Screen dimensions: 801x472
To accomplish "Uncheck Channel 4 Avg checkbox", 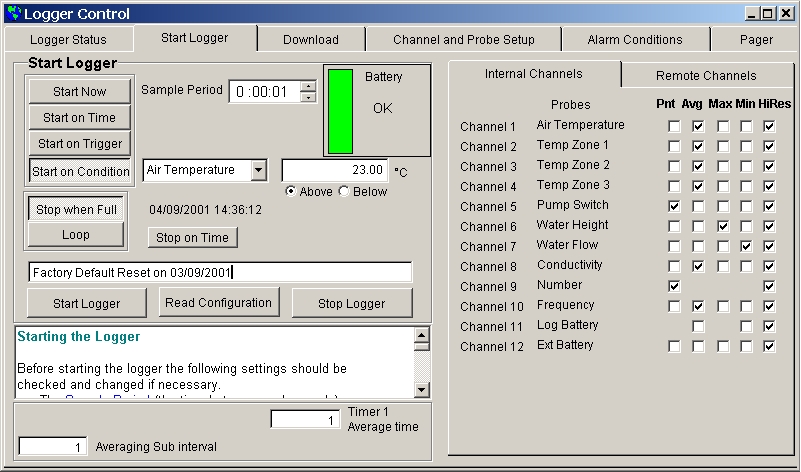I will pyautogui.click(x=698, y=186).
